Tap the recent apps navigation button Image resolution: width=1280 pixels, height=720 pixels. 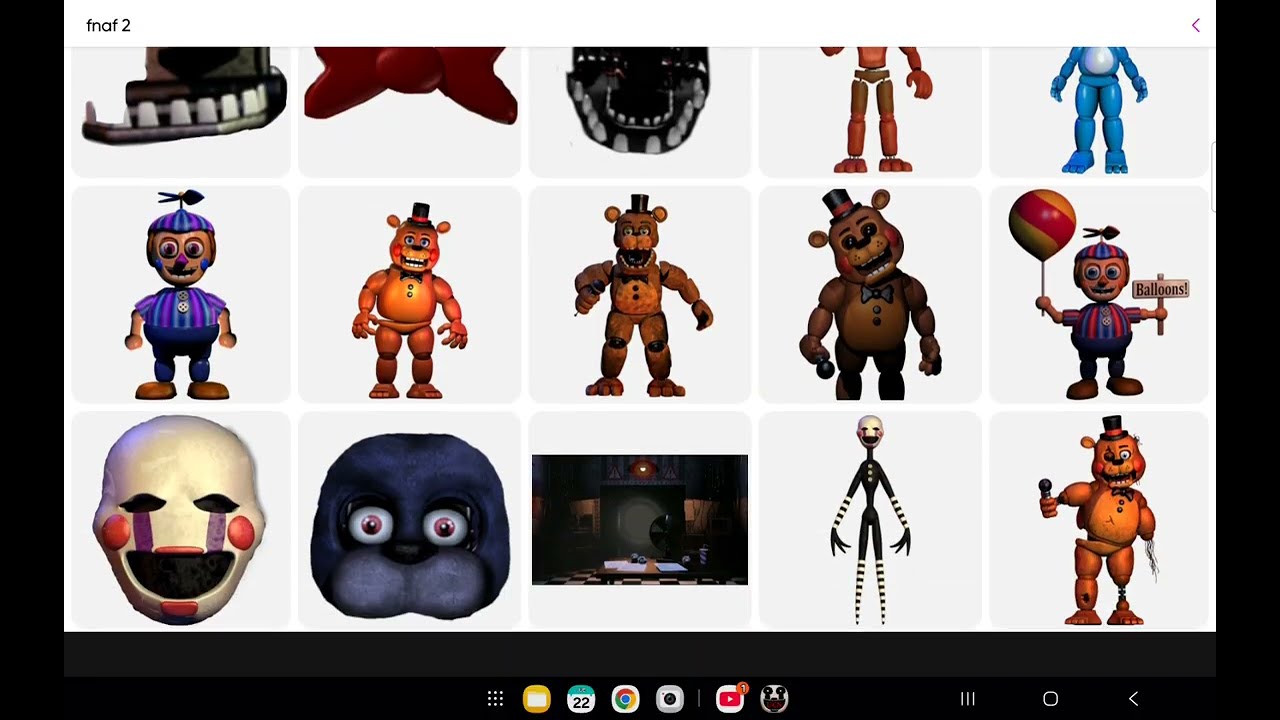tap(967, 699)
